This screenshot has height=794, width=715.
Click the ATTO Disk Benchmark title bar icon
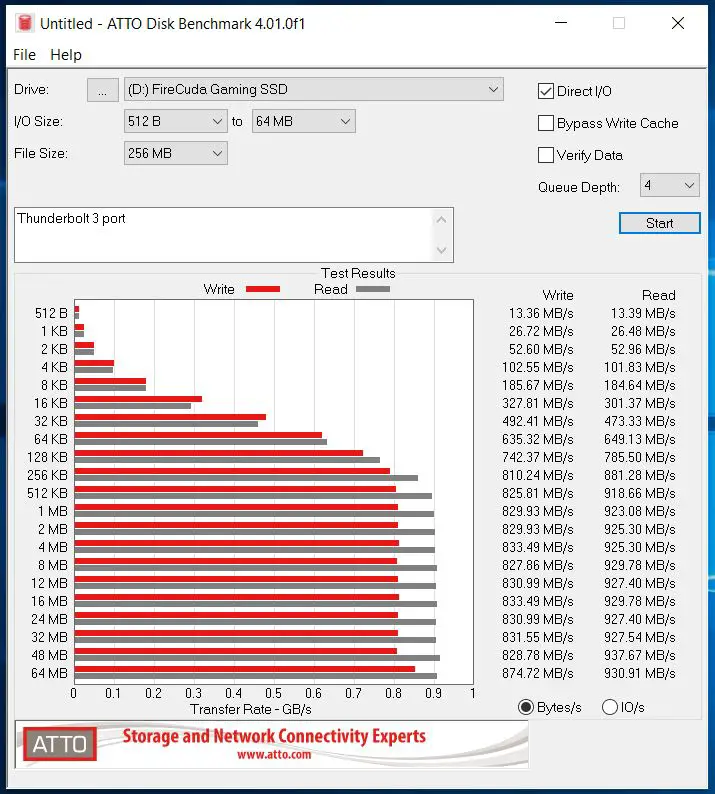tap(24, 23)
